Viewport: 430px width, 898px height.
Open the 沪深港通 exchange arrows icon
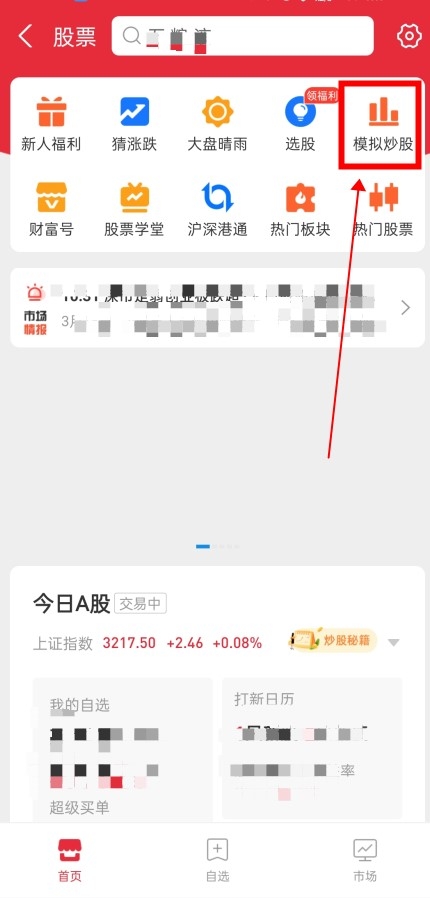(217, 198)
